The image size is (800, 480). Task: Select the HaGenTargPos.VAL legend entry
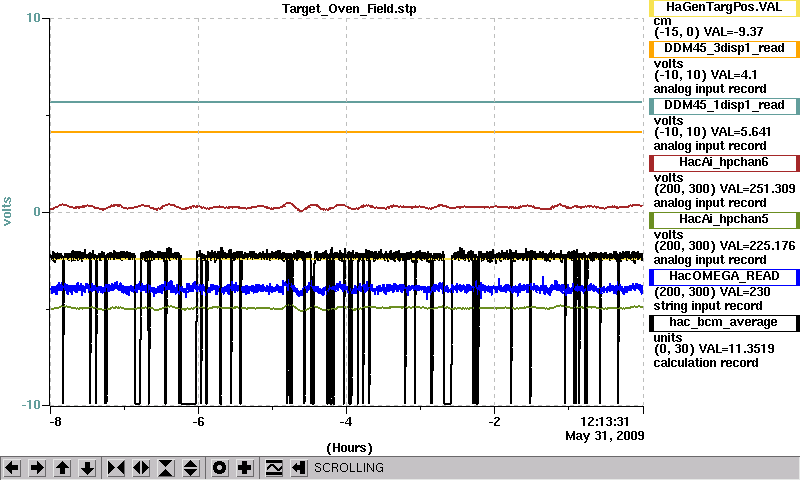[724, 8]
